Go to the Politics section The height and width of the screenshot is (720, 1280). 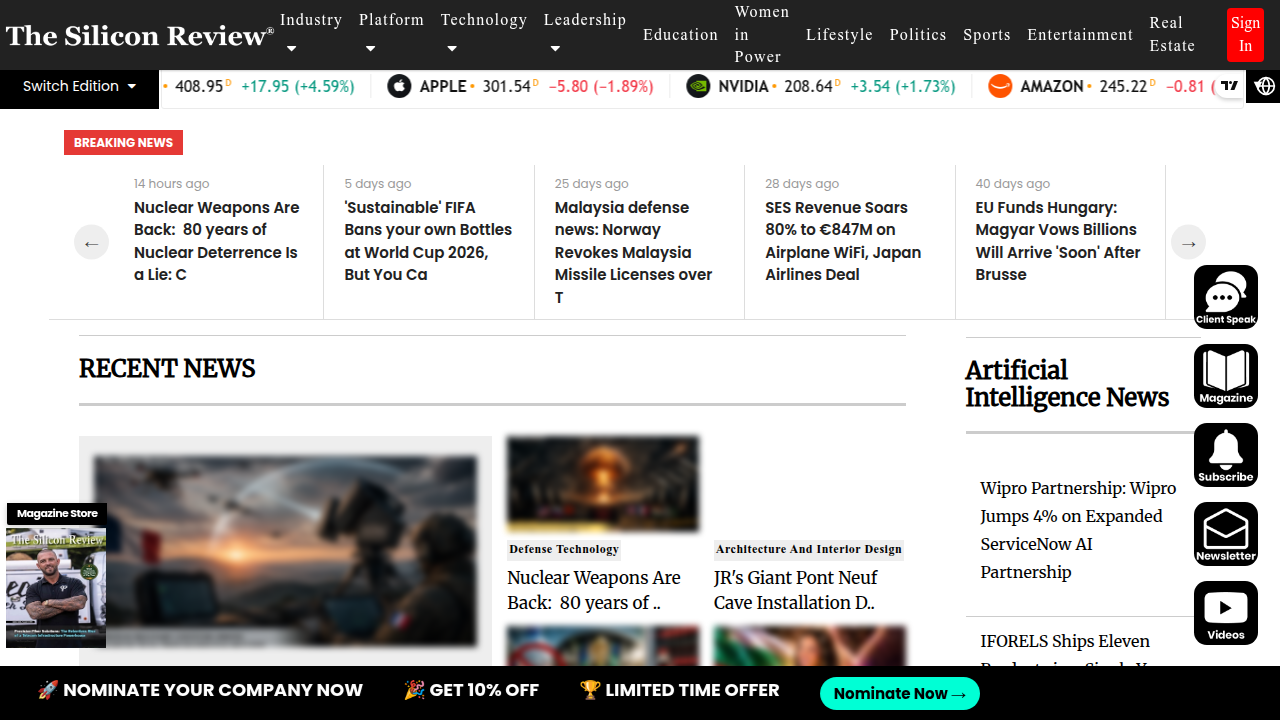918,35
